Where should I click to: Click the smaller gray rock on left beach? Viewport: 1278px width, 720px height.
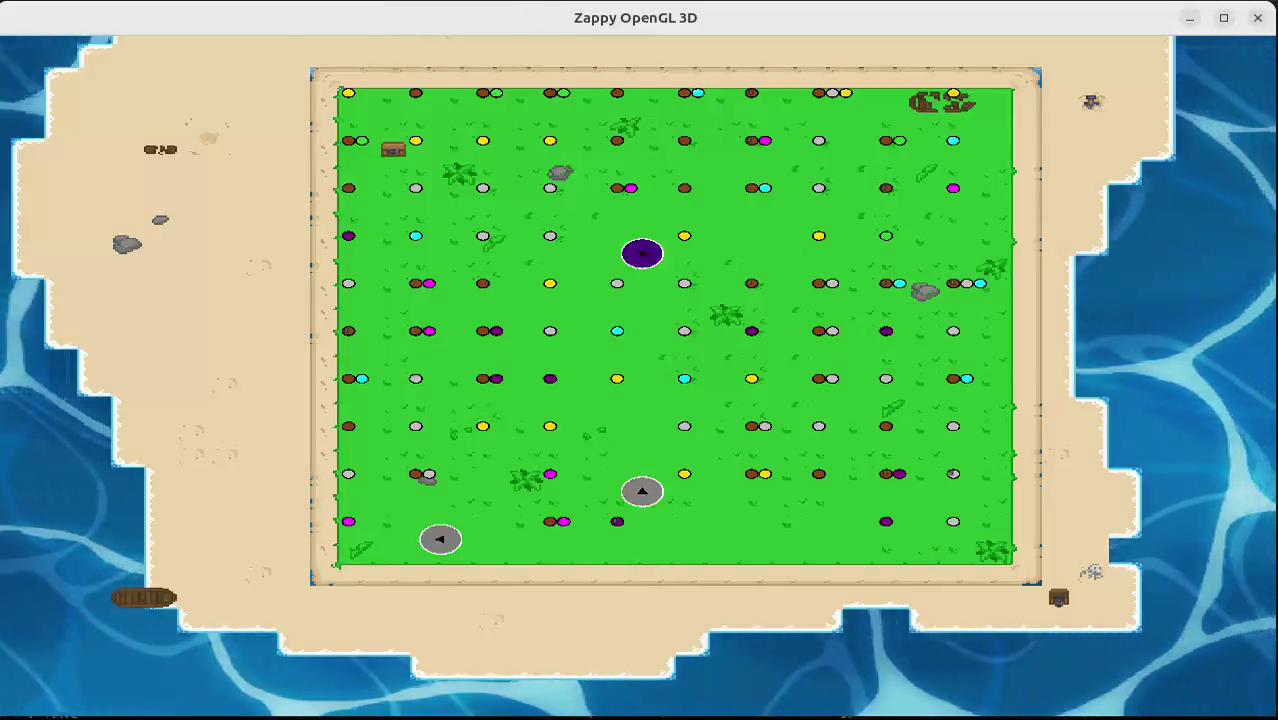pyautogui.click(x=160, y=220)
